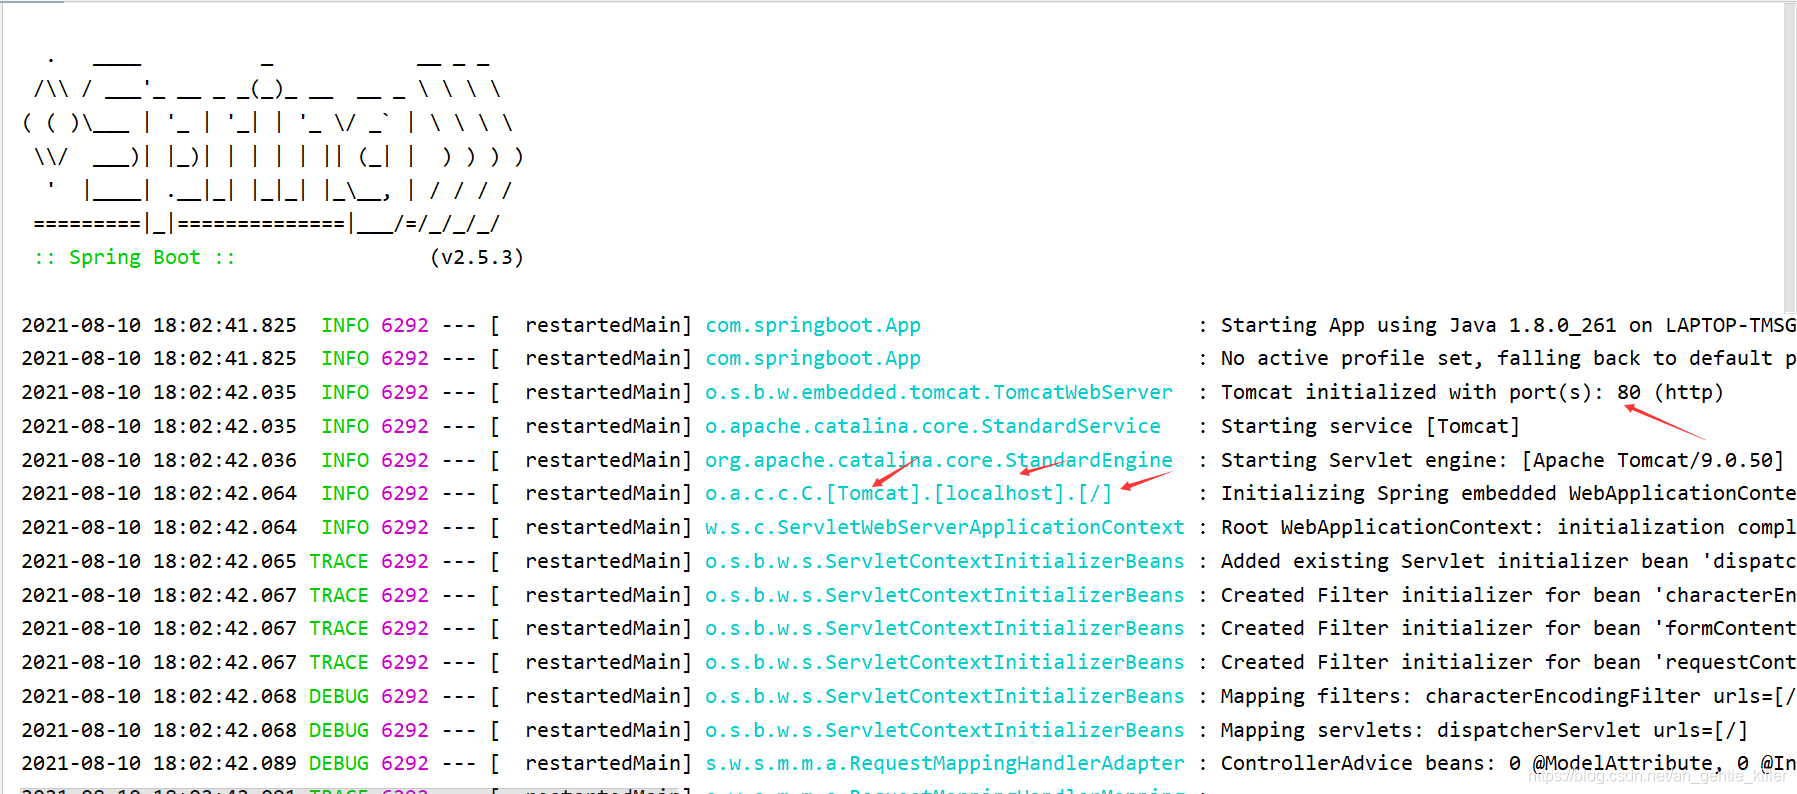Click logger o.apache.catalina.core.StandardService

pos(932,426)
